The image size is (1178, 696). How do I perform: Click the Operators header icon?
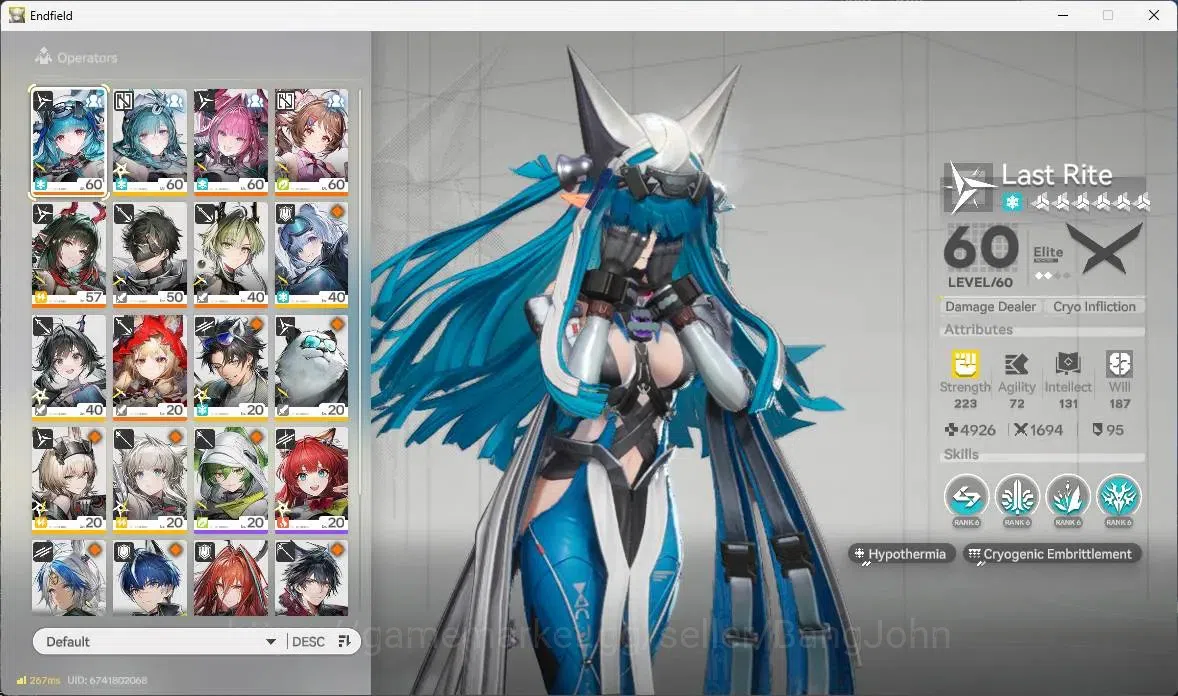click(44, 57)
